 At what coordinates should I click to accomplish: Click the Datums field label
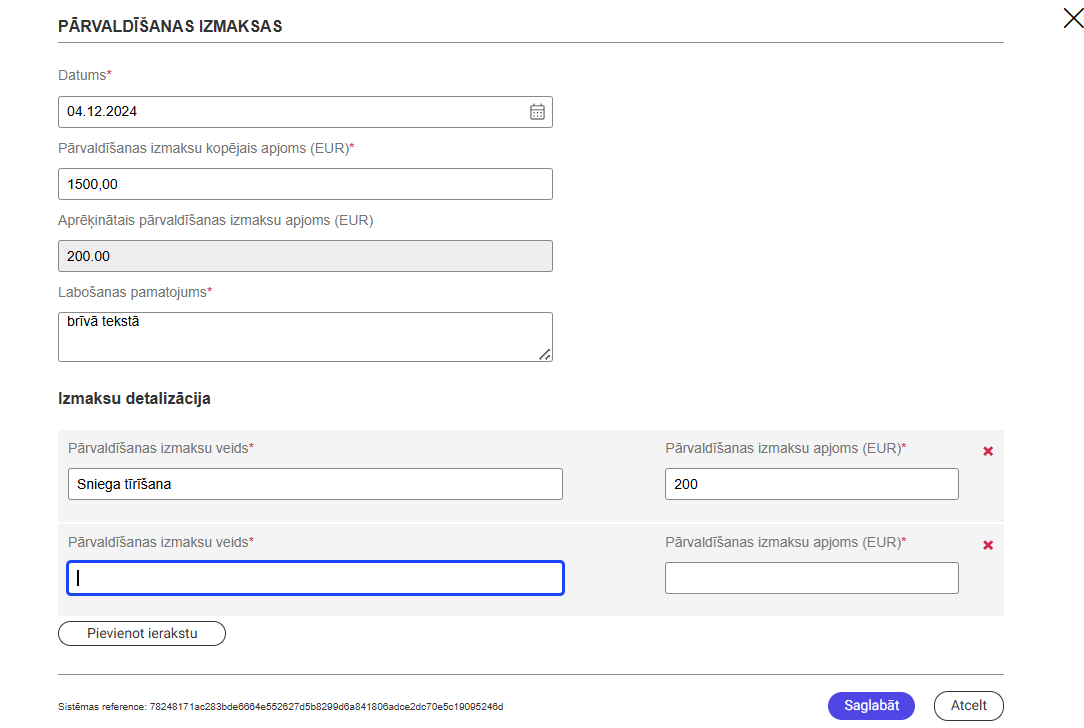85,76
